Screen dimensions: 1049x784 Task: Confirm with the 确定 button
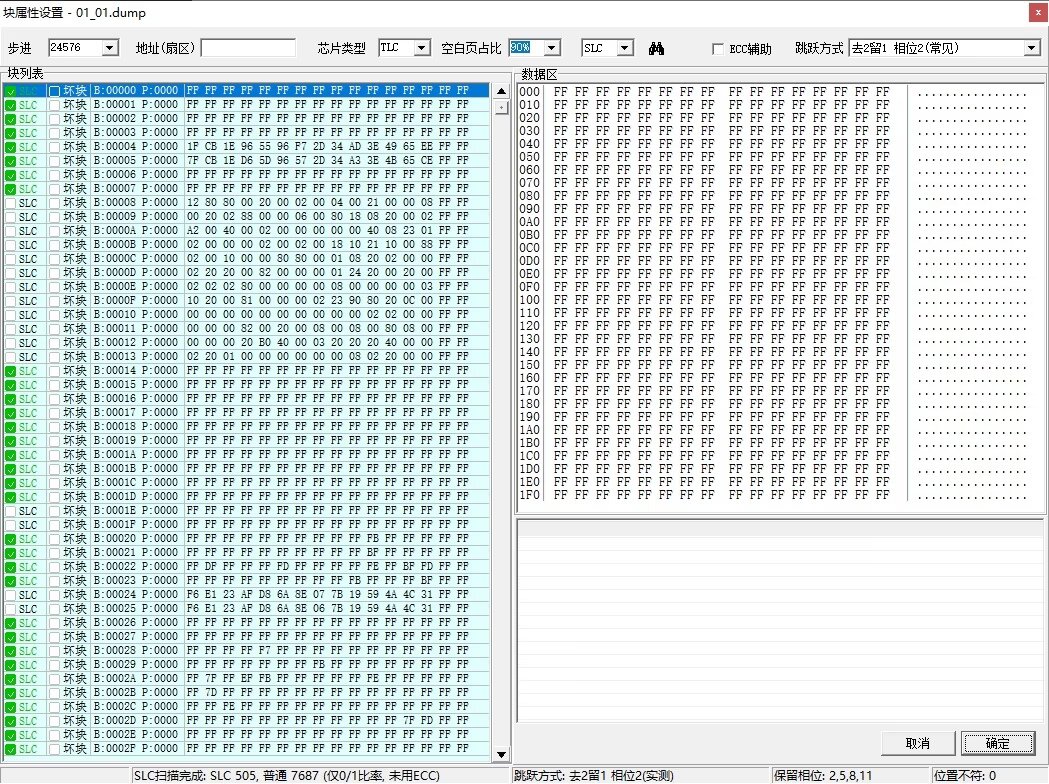point(997,743)
